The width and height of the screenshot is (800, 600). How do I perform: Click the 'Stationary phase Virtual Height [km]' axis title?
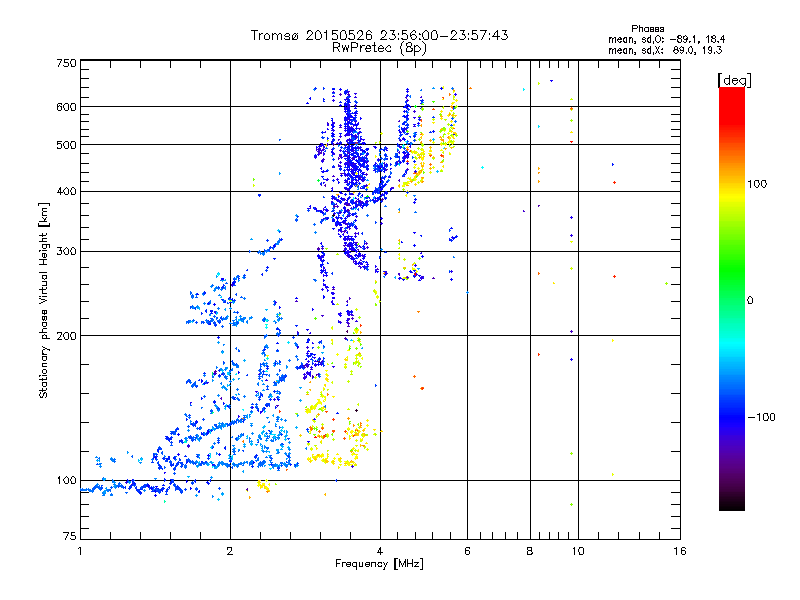pyautogui.click(x=43, y=301)
